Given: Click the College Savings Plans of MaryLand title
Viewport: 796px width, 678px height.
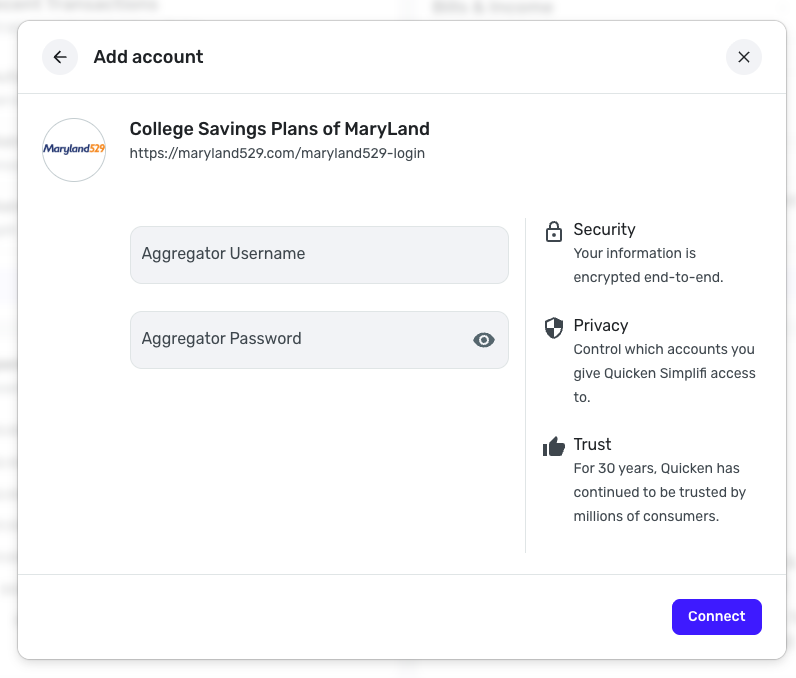Looking at the screenshot, I should click(x=279, y=129).
